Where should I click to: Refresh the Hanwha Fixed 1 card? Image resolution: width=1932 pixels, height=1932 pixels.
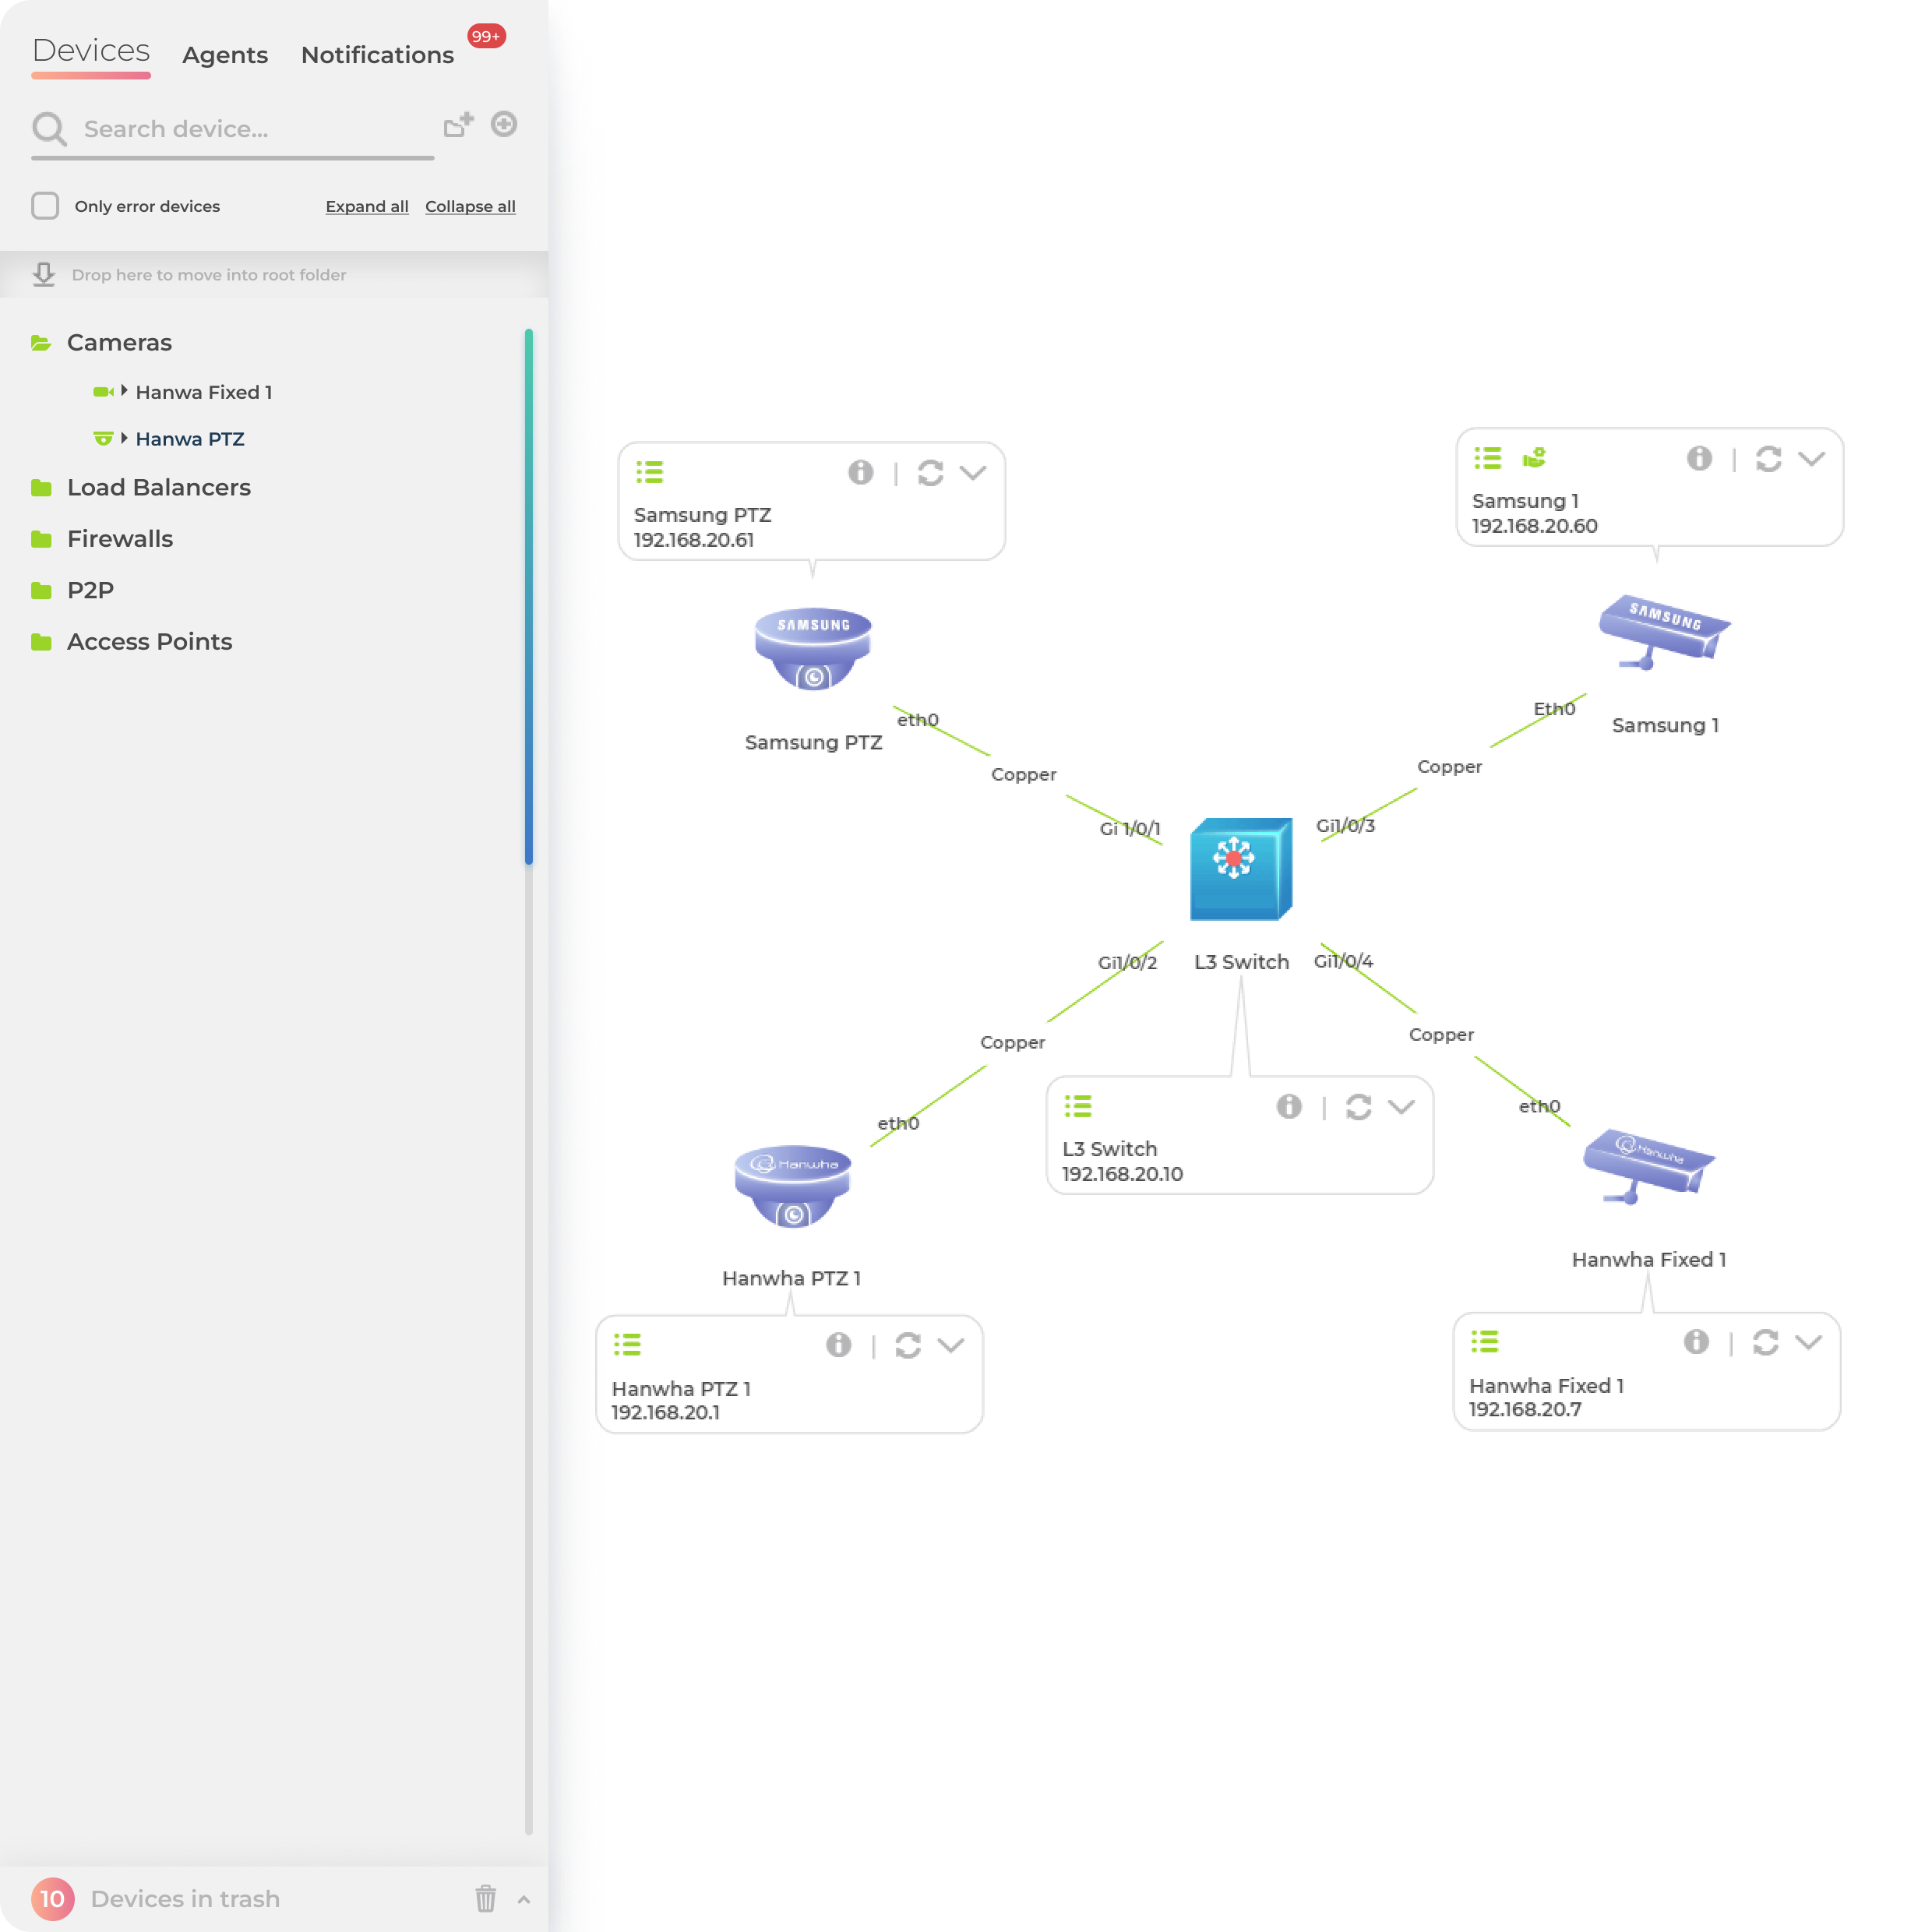(x=1766, y=1343)
